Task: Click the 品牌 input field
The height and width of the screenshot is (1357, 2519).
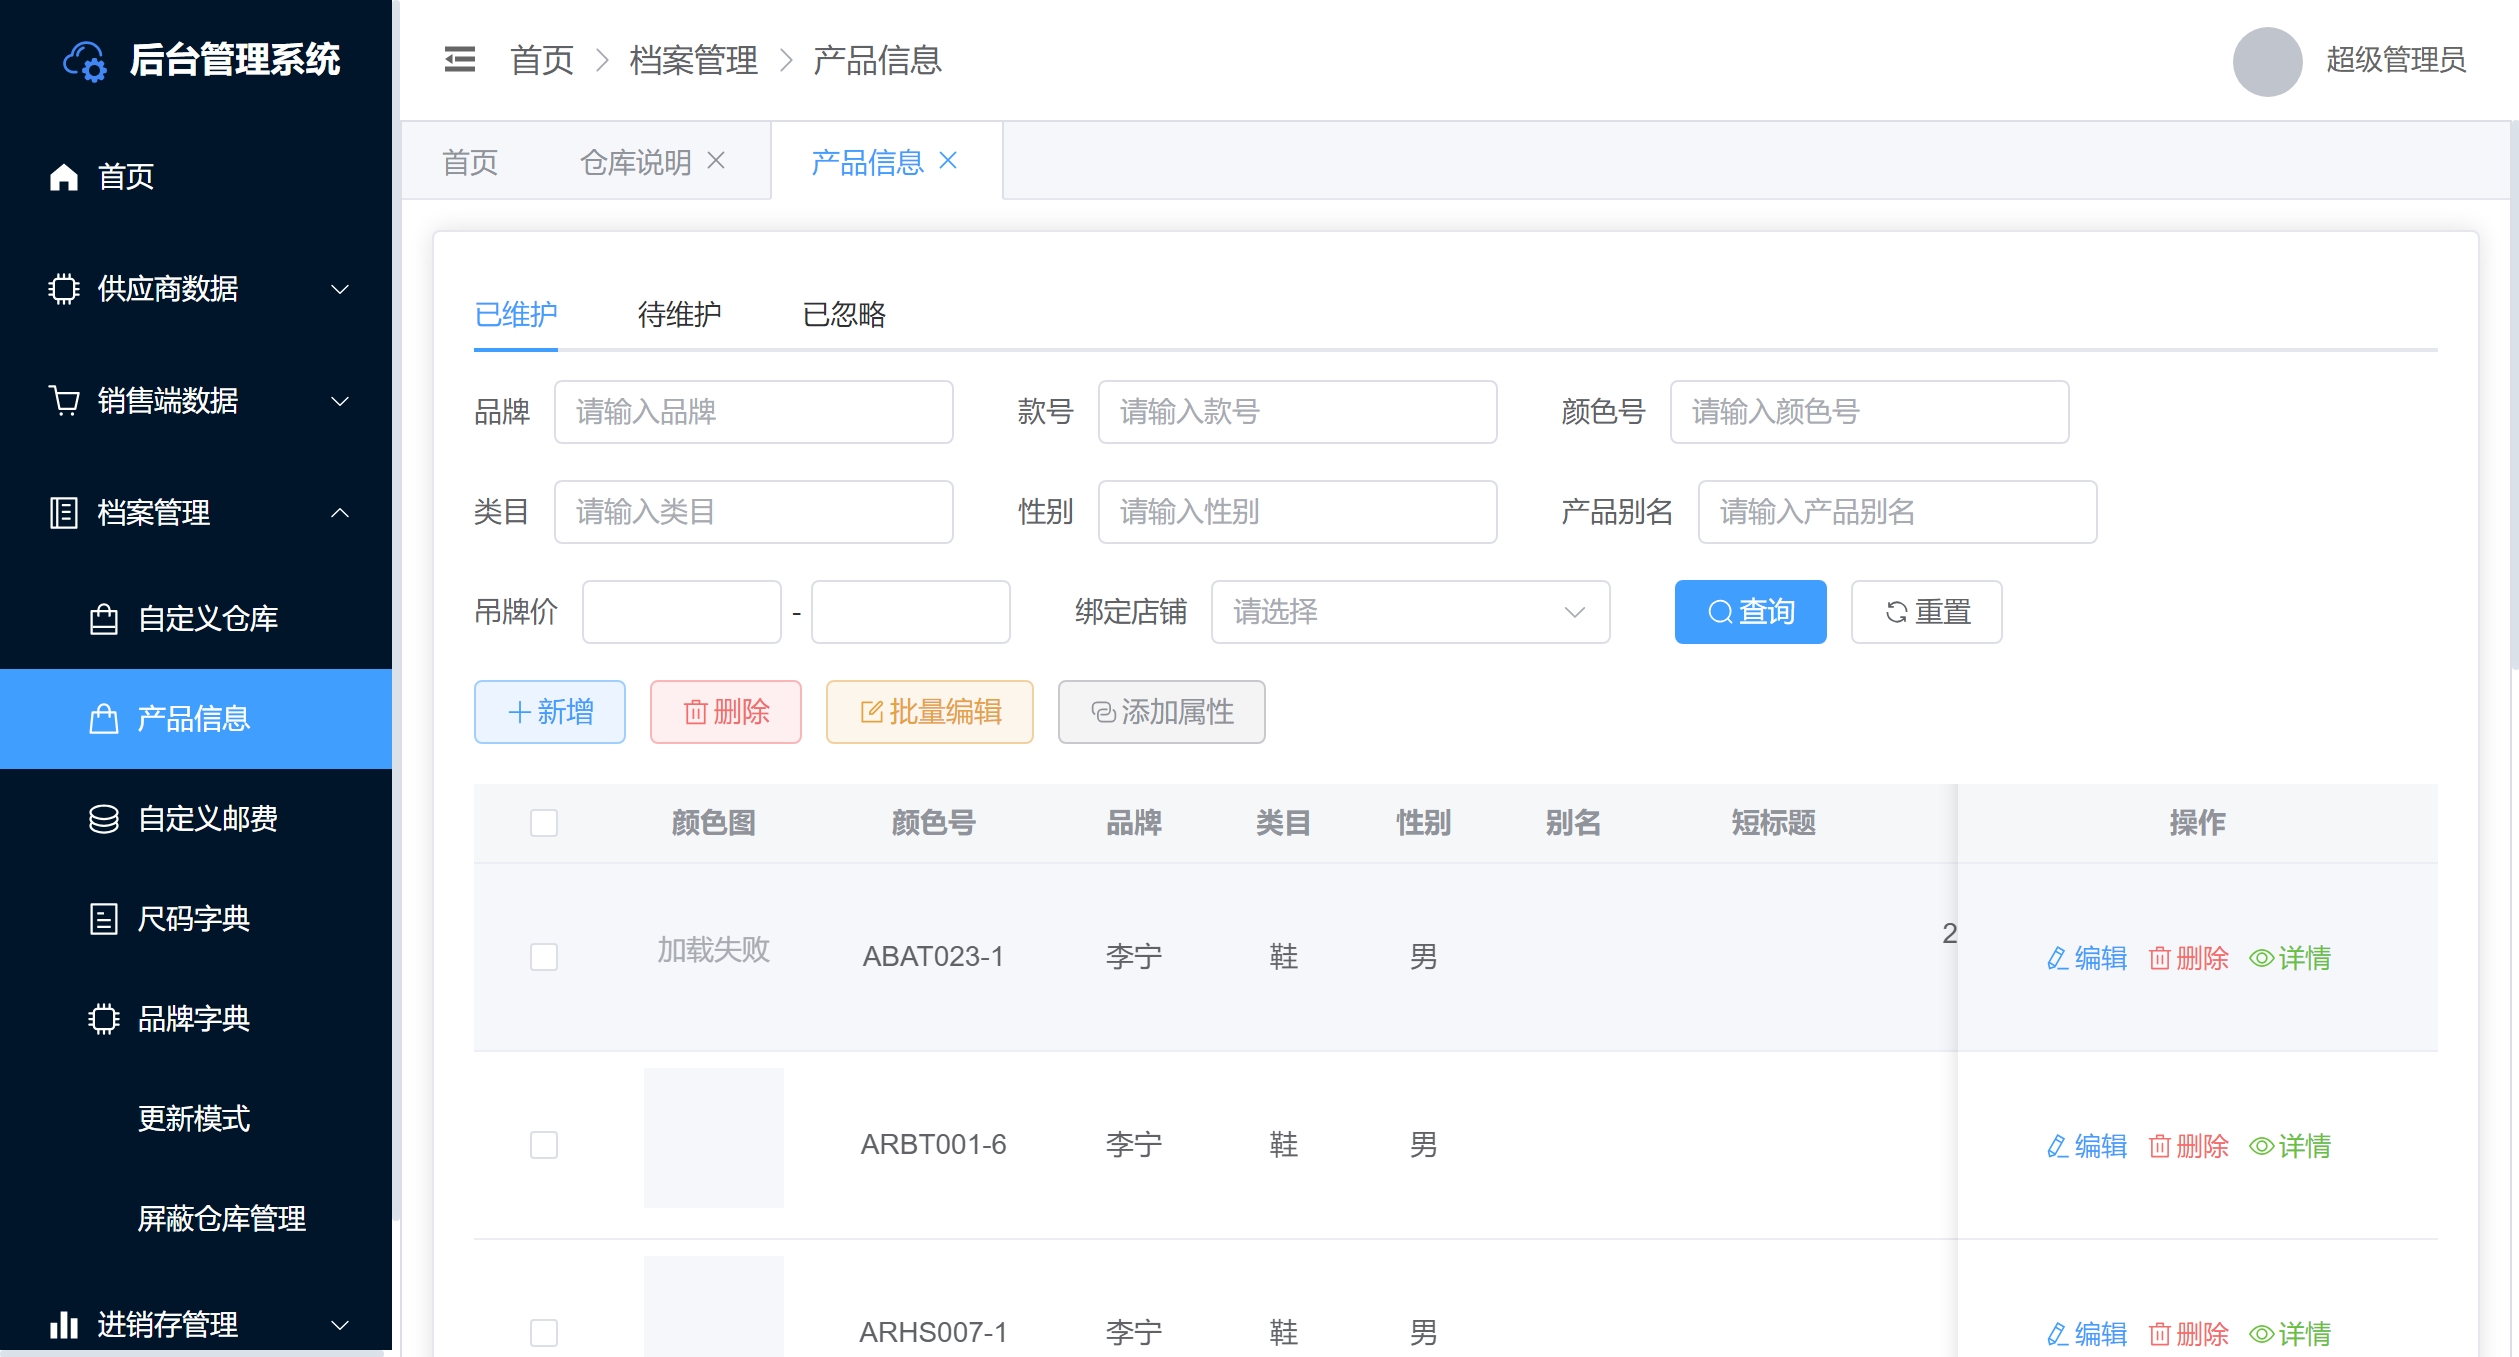Action: pyautogui.click(x=754, y=412)
